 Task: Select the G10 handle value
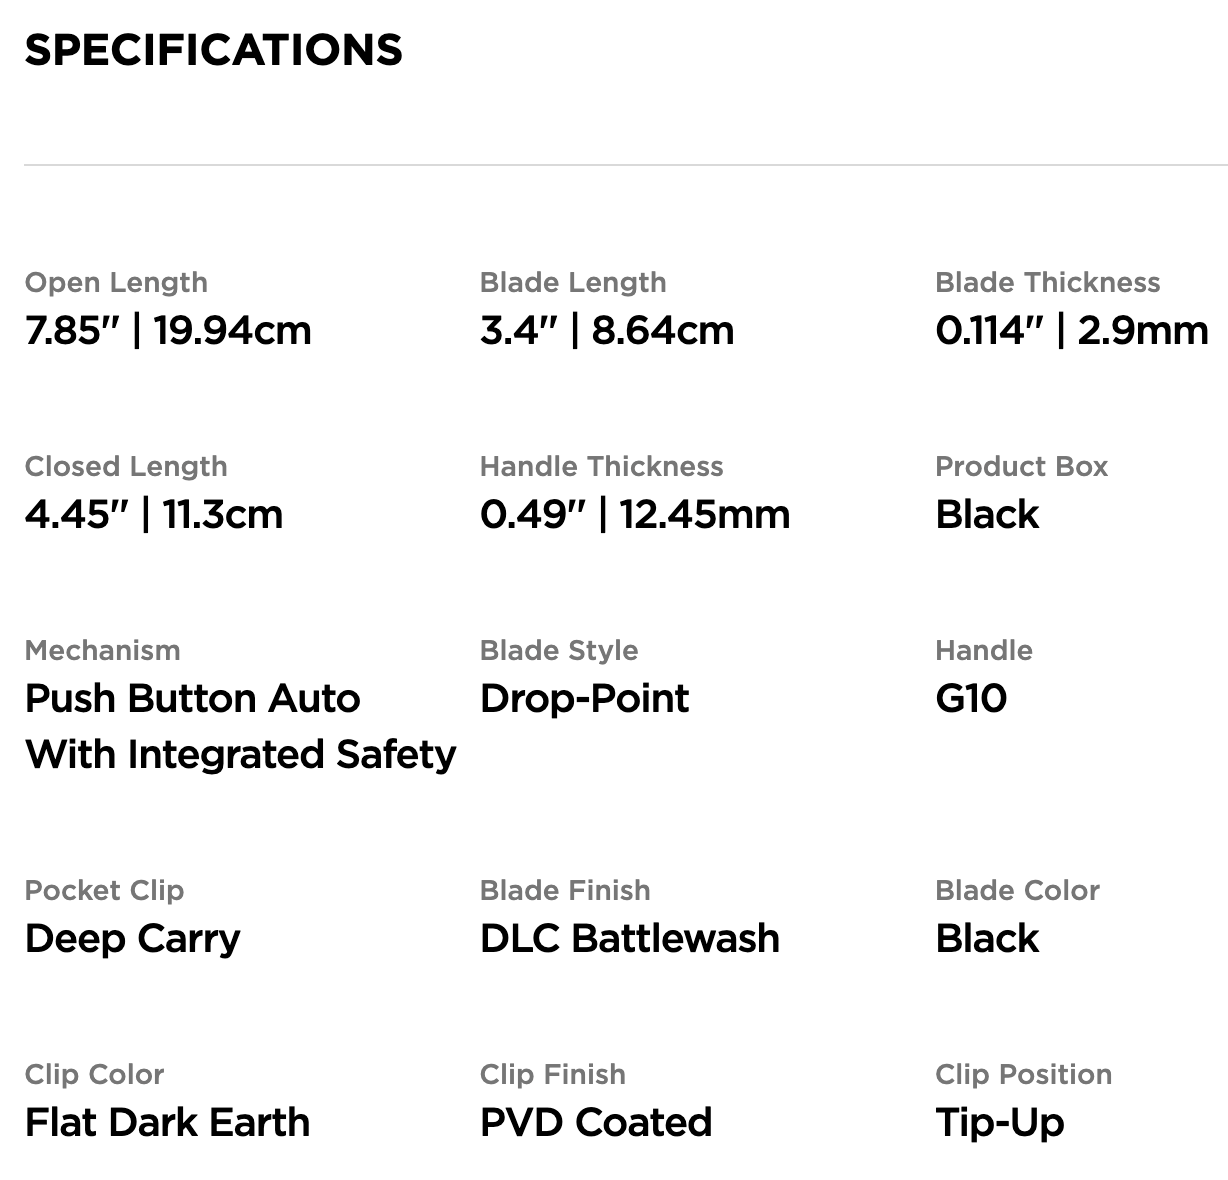[971, 699]
